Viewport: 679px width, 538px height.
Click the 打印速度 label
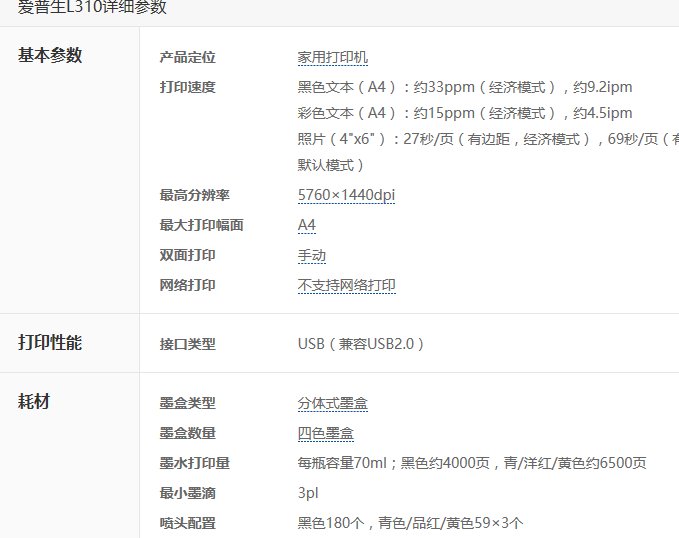pos(188,87)
